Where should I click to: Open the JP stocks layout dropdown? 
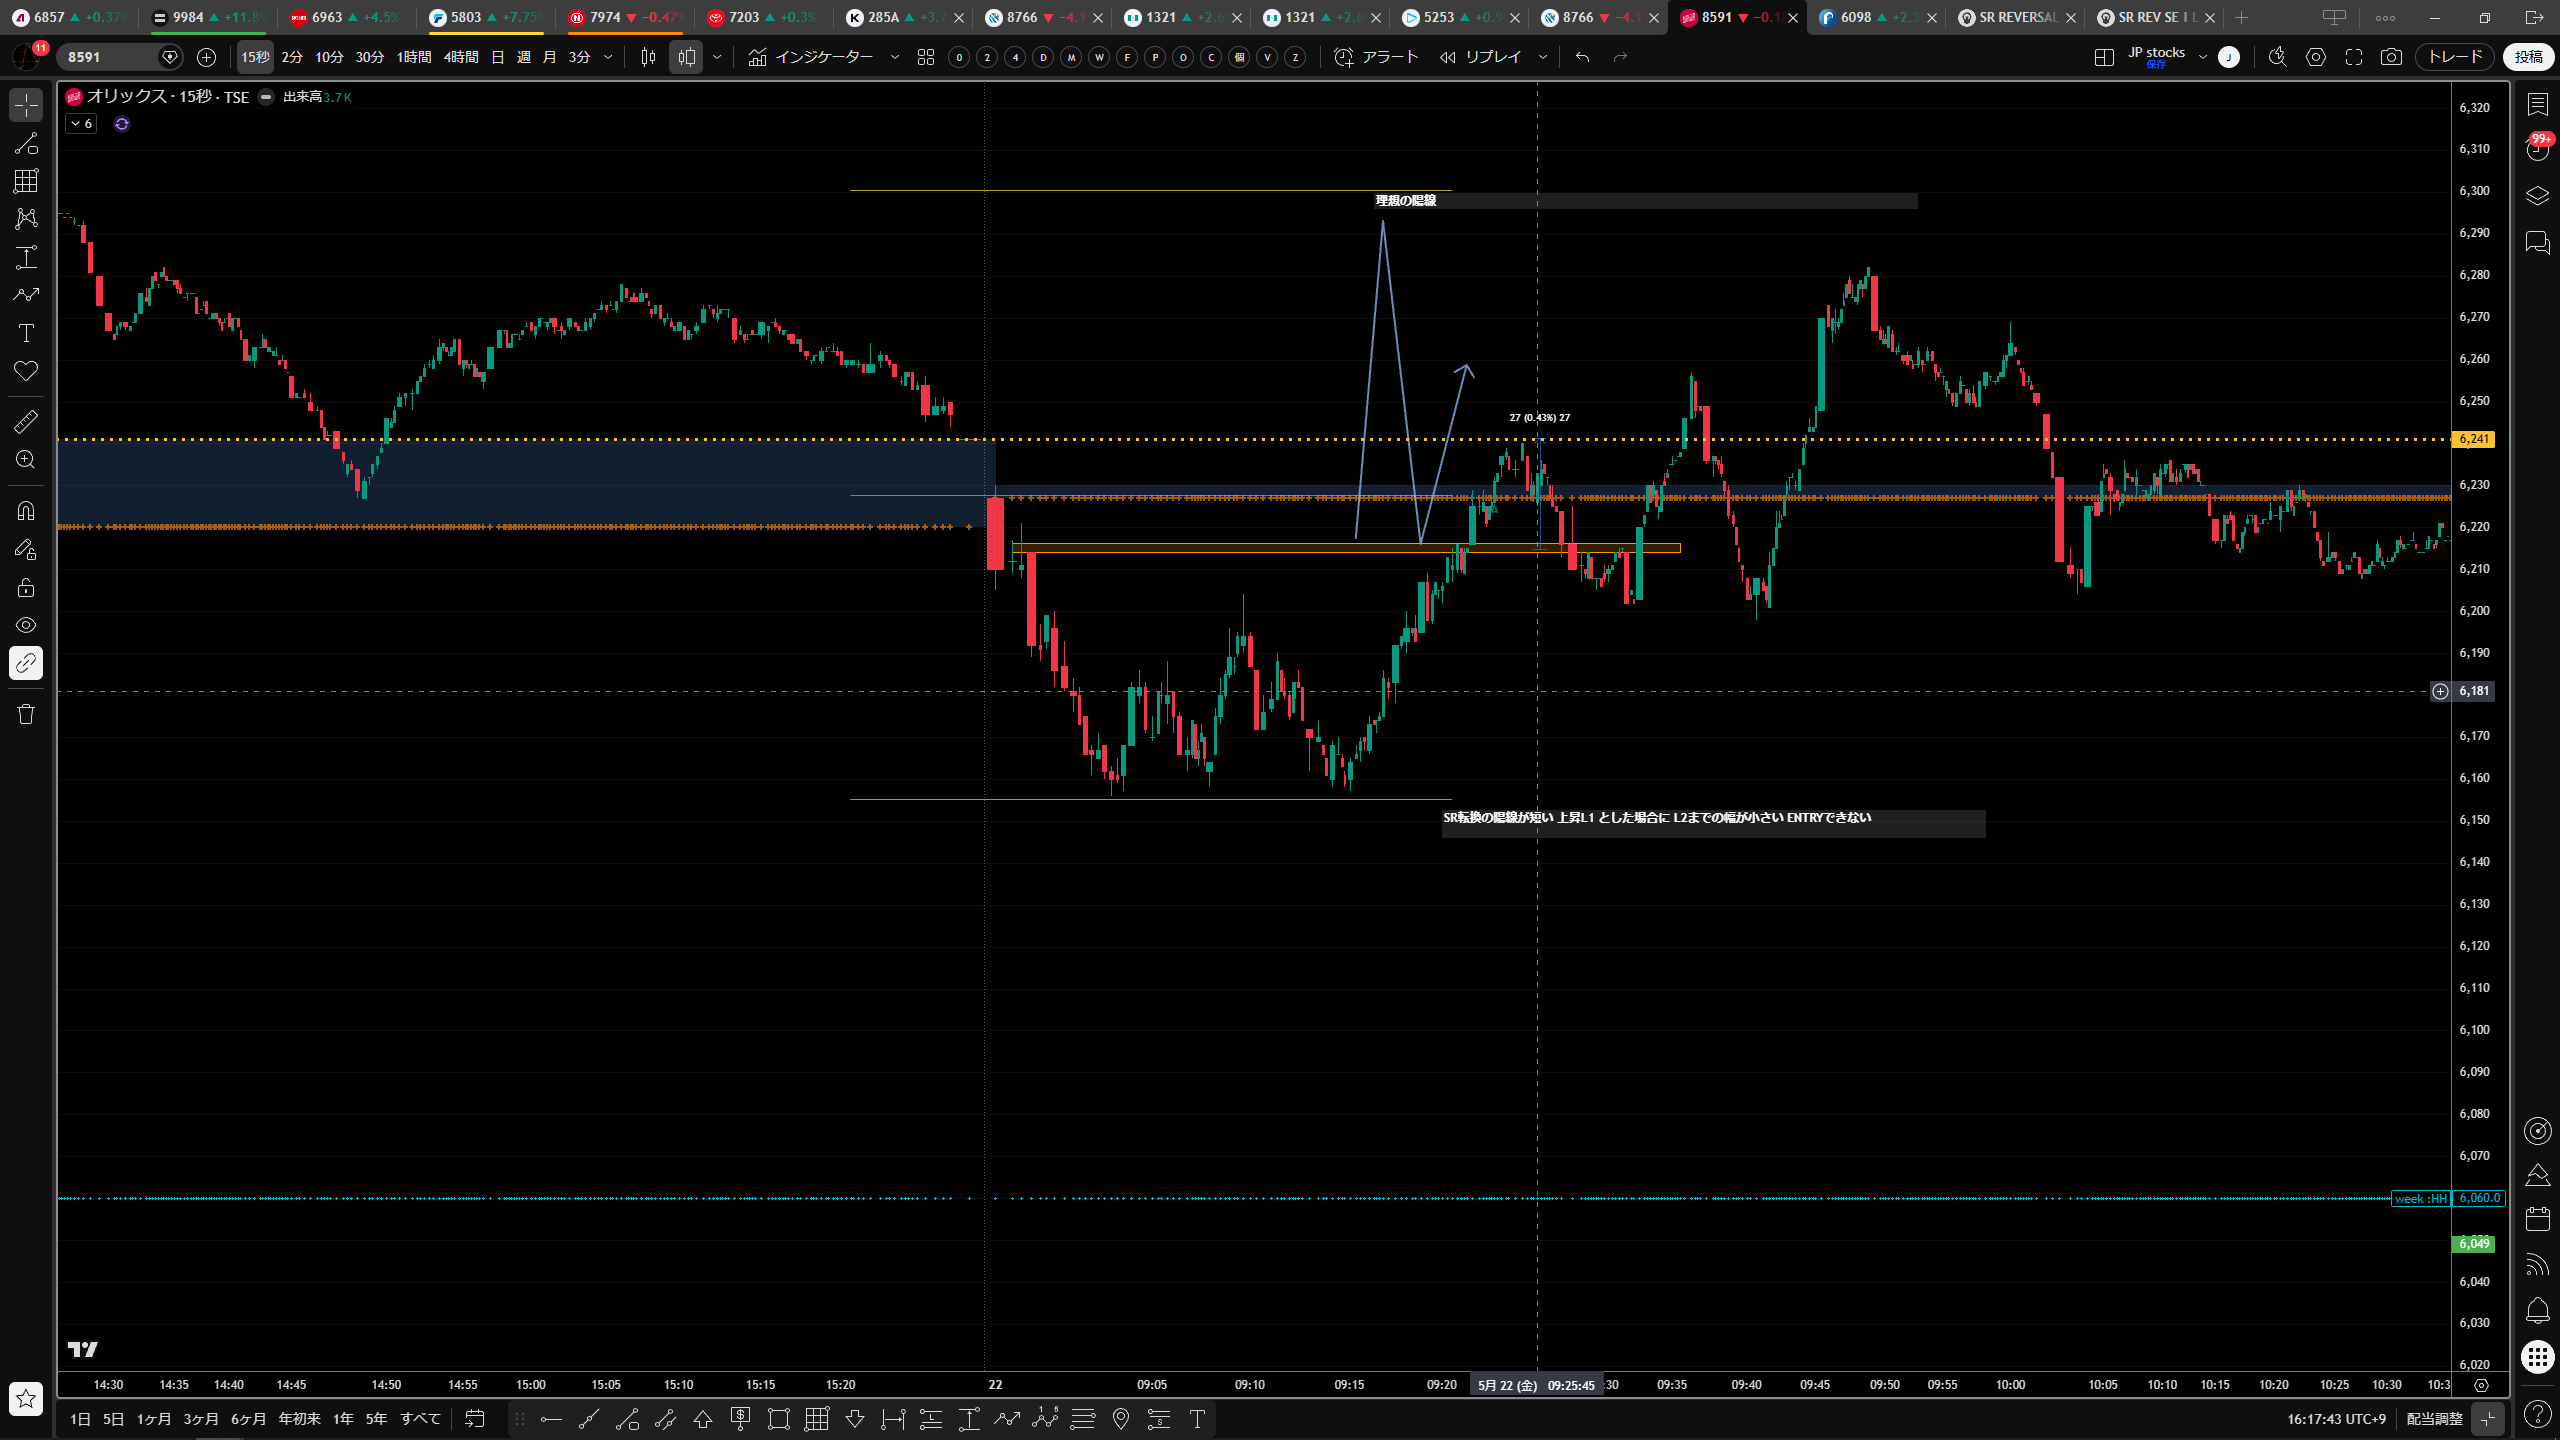tap(2203, 57)
